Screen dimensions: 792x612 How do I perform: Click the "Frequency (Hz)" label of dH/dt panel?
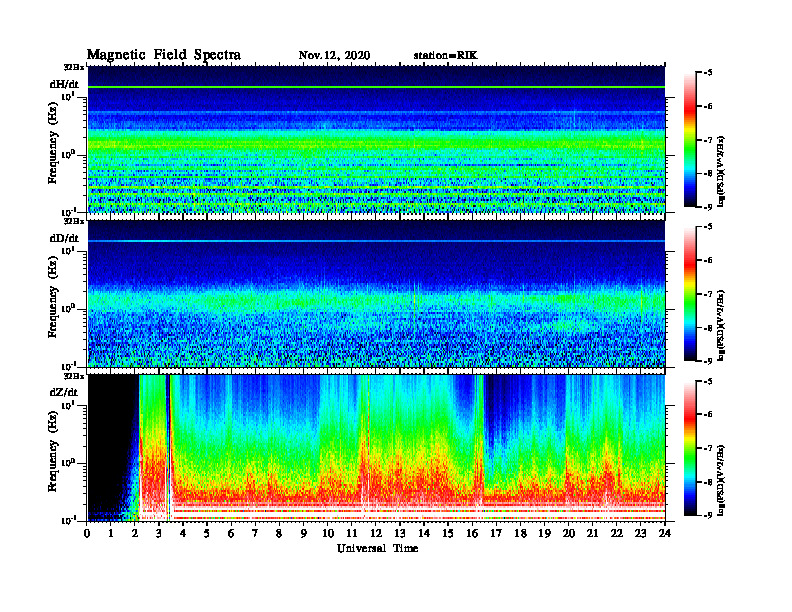(53, 143)
